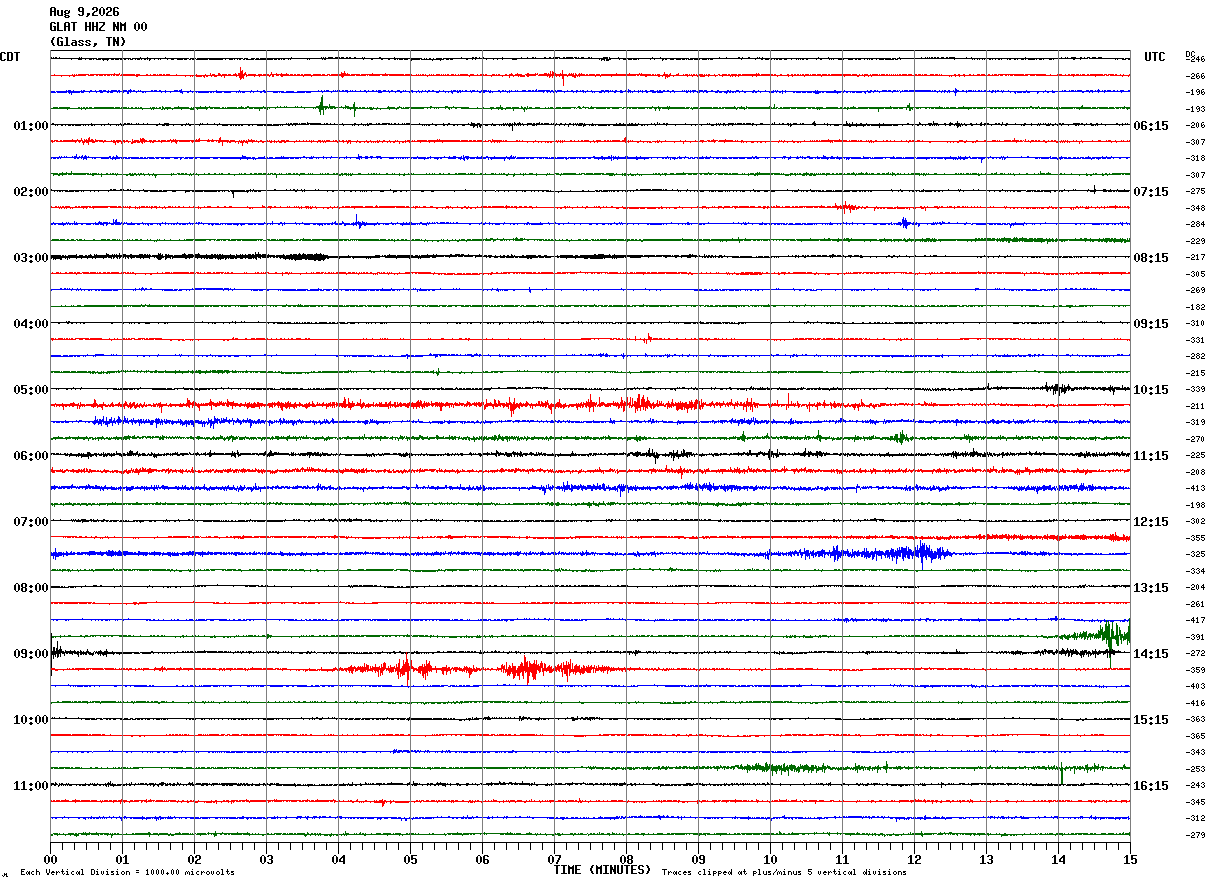Click minute tick label 00 on axis
1210x886 pixels.
tap(50, 859)
